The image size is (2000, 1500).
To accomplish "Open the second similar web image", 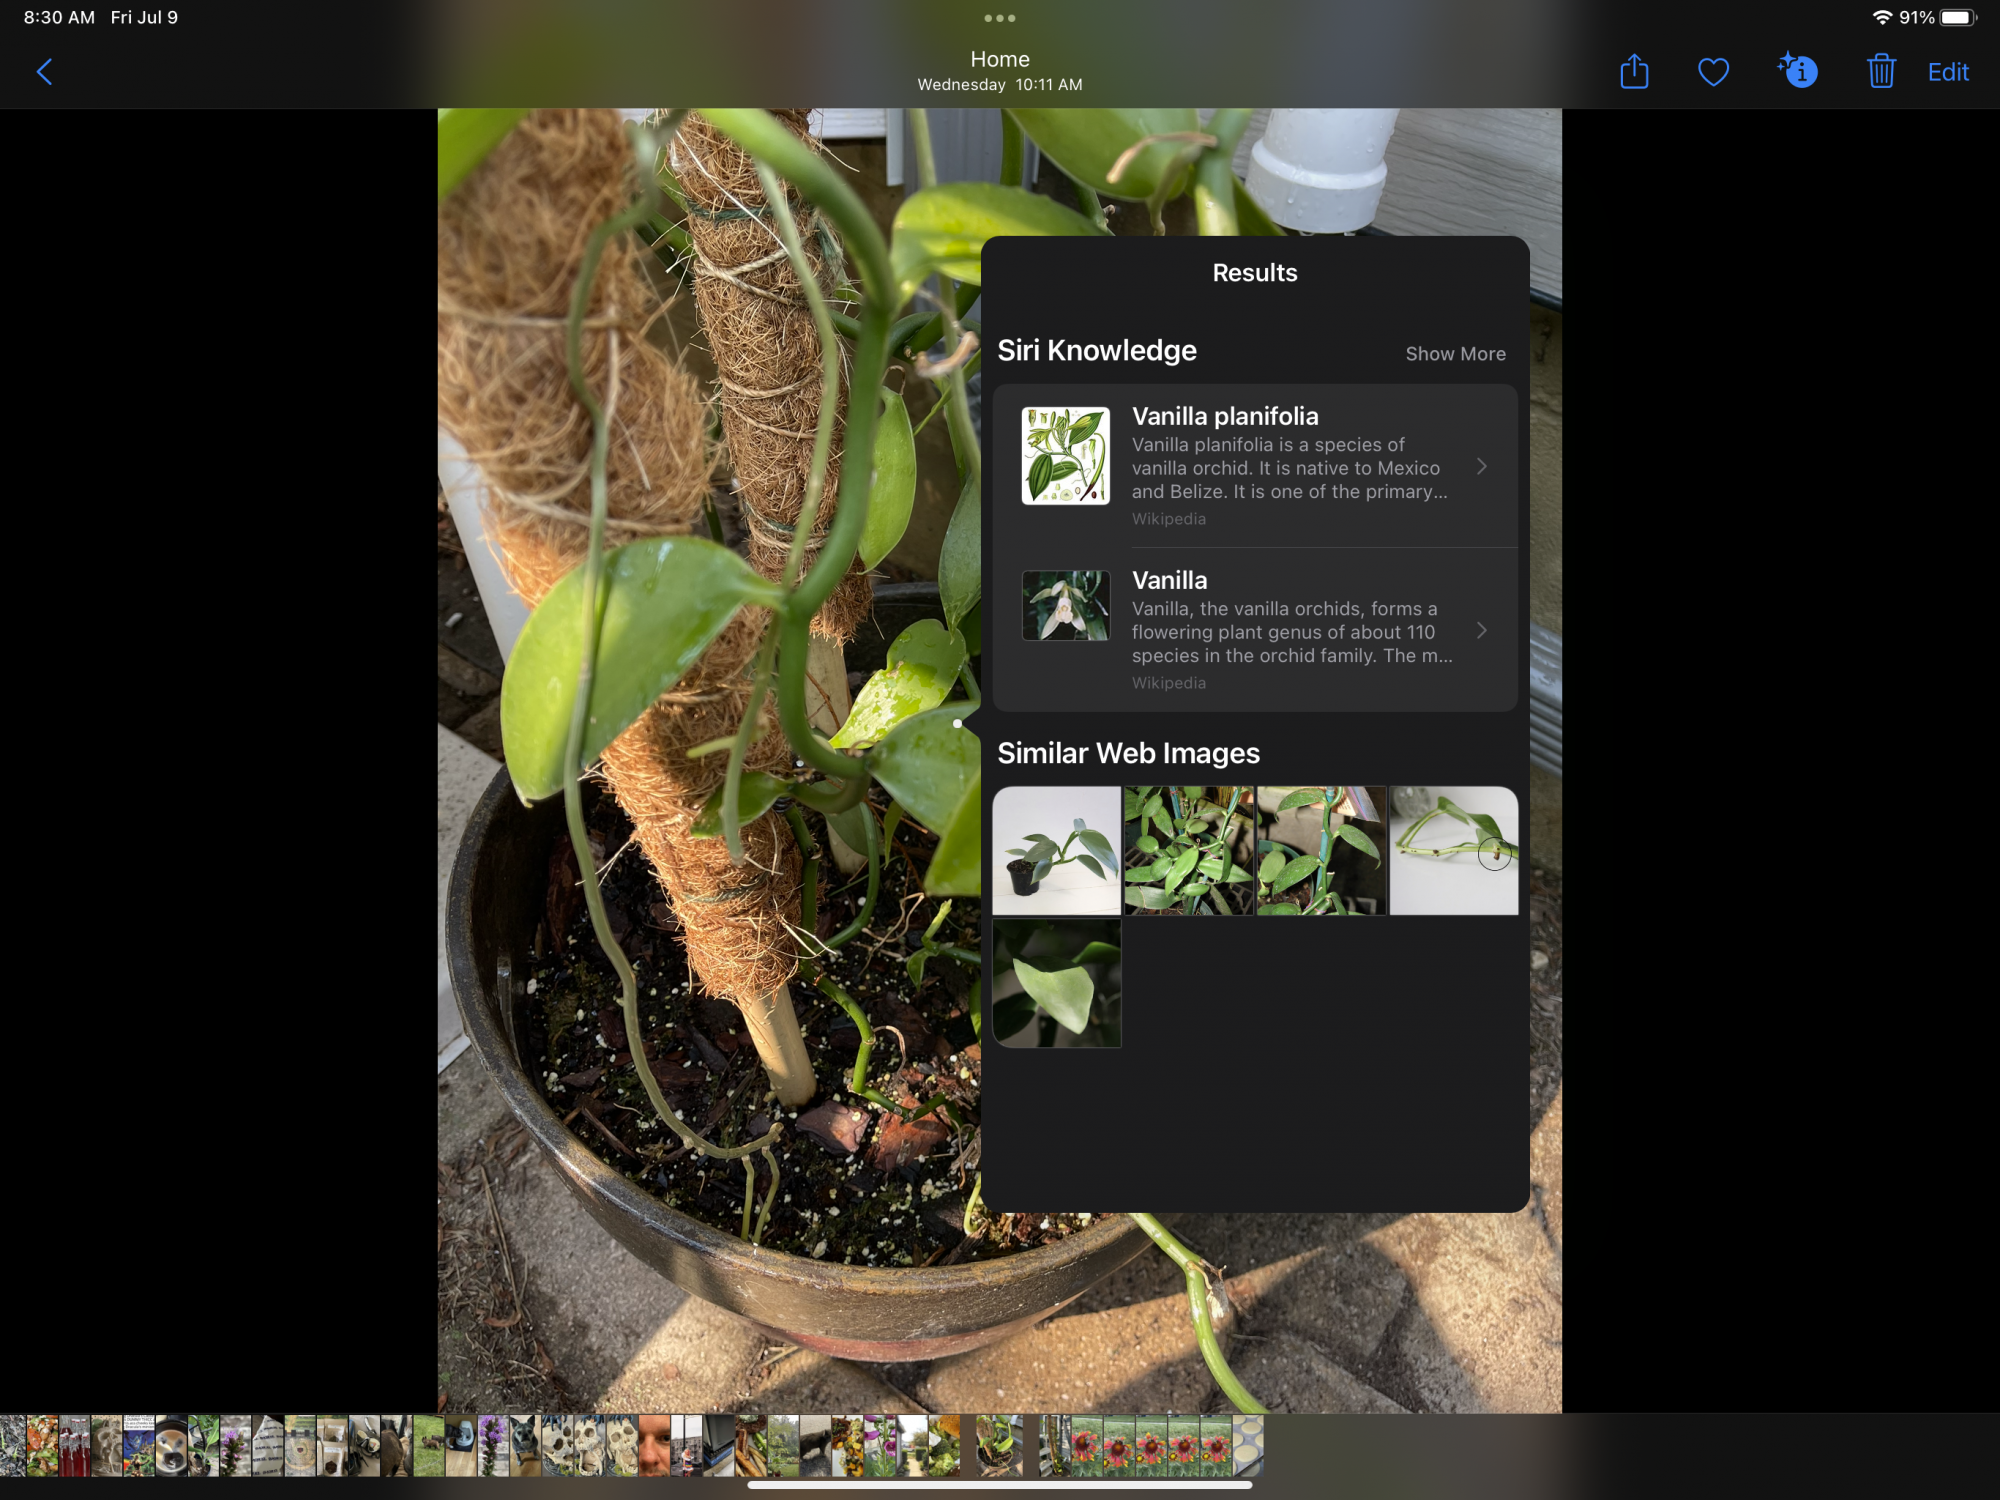I will pos(1188,850).
